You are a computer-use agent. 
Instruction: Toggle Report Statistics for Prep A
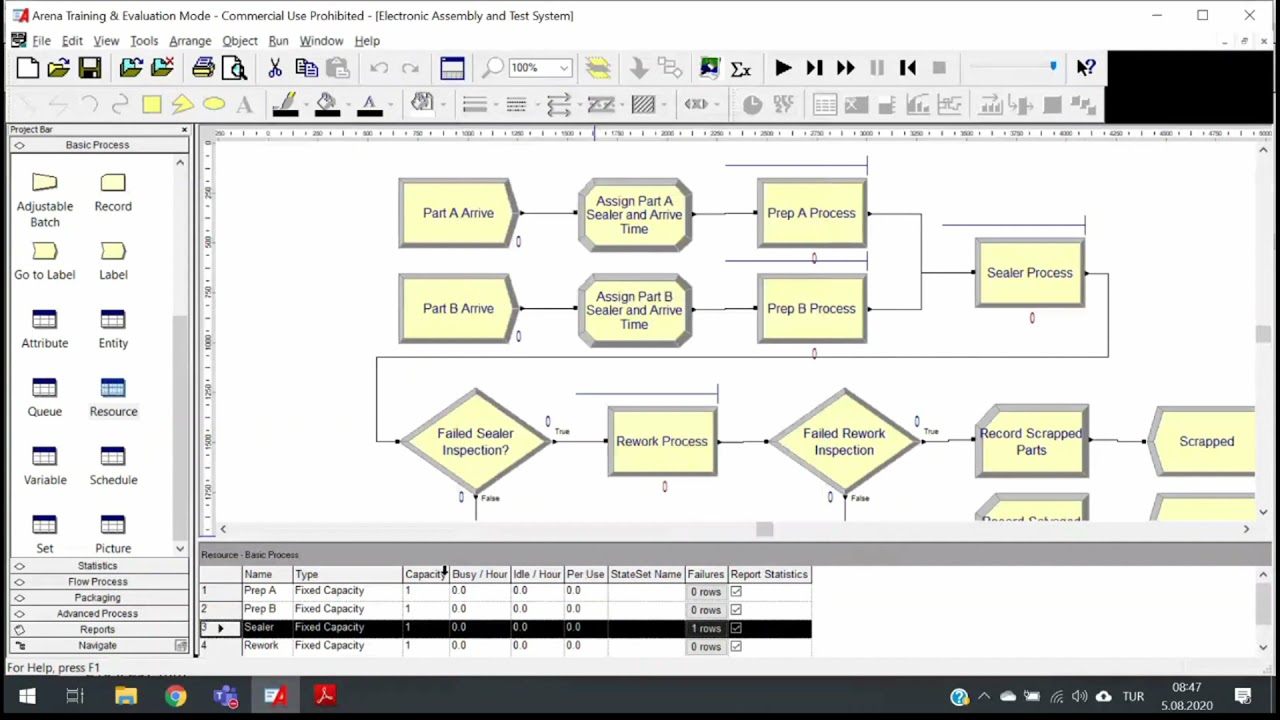click(736, 592)
